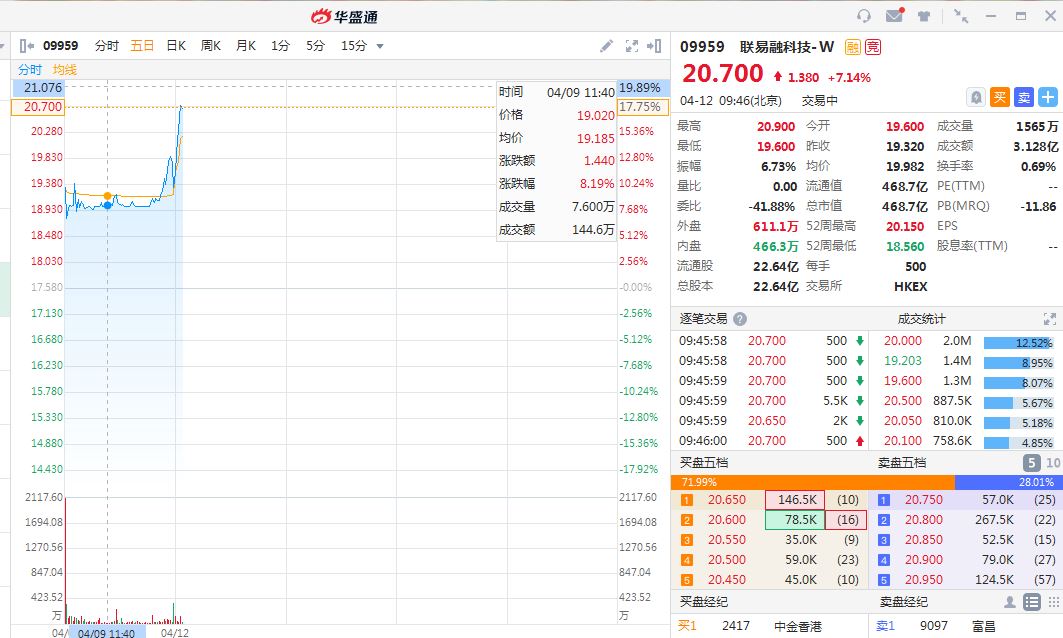This screenshot has height=638, width=1063.
Task: Open the more intervals dropdown arrow after 15分
Action: coord(380,46)
